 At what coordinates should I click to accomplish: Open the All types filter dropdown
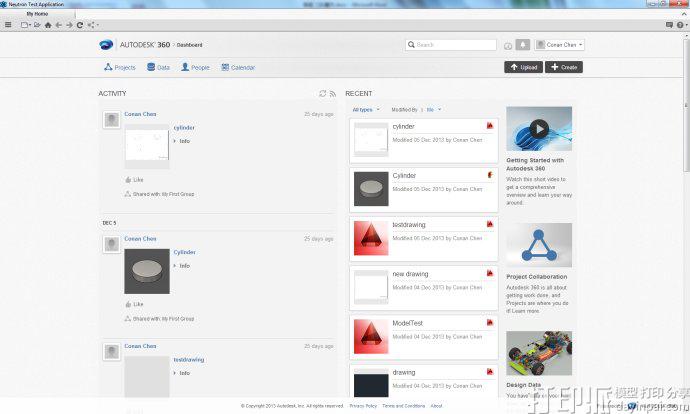pos(366,110)
